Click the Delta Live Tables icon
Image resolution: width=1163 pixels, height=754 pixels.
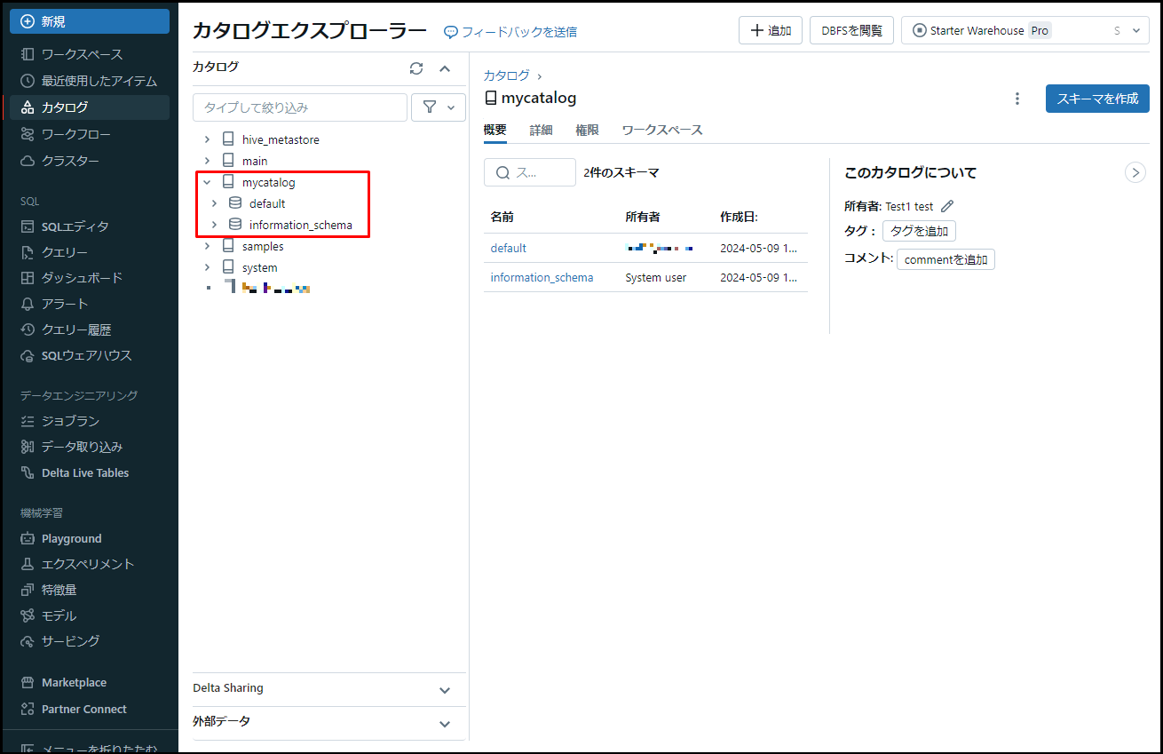pyautogui.click(x=27, y=473)
